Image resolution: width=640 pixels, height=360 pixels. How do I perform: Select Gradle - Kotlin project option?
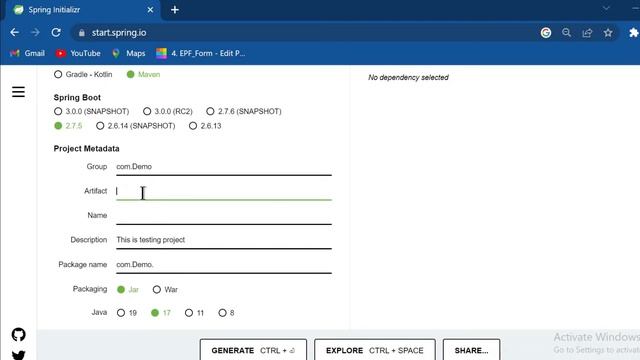pyautogui.click(x=83, y=74)
